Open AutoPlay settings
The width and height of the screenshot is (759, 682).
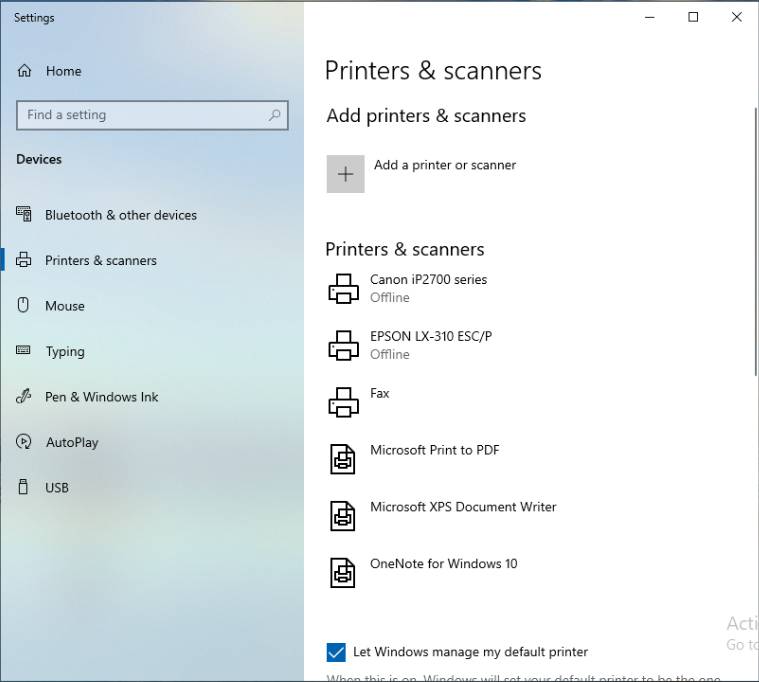pos(72,442)
